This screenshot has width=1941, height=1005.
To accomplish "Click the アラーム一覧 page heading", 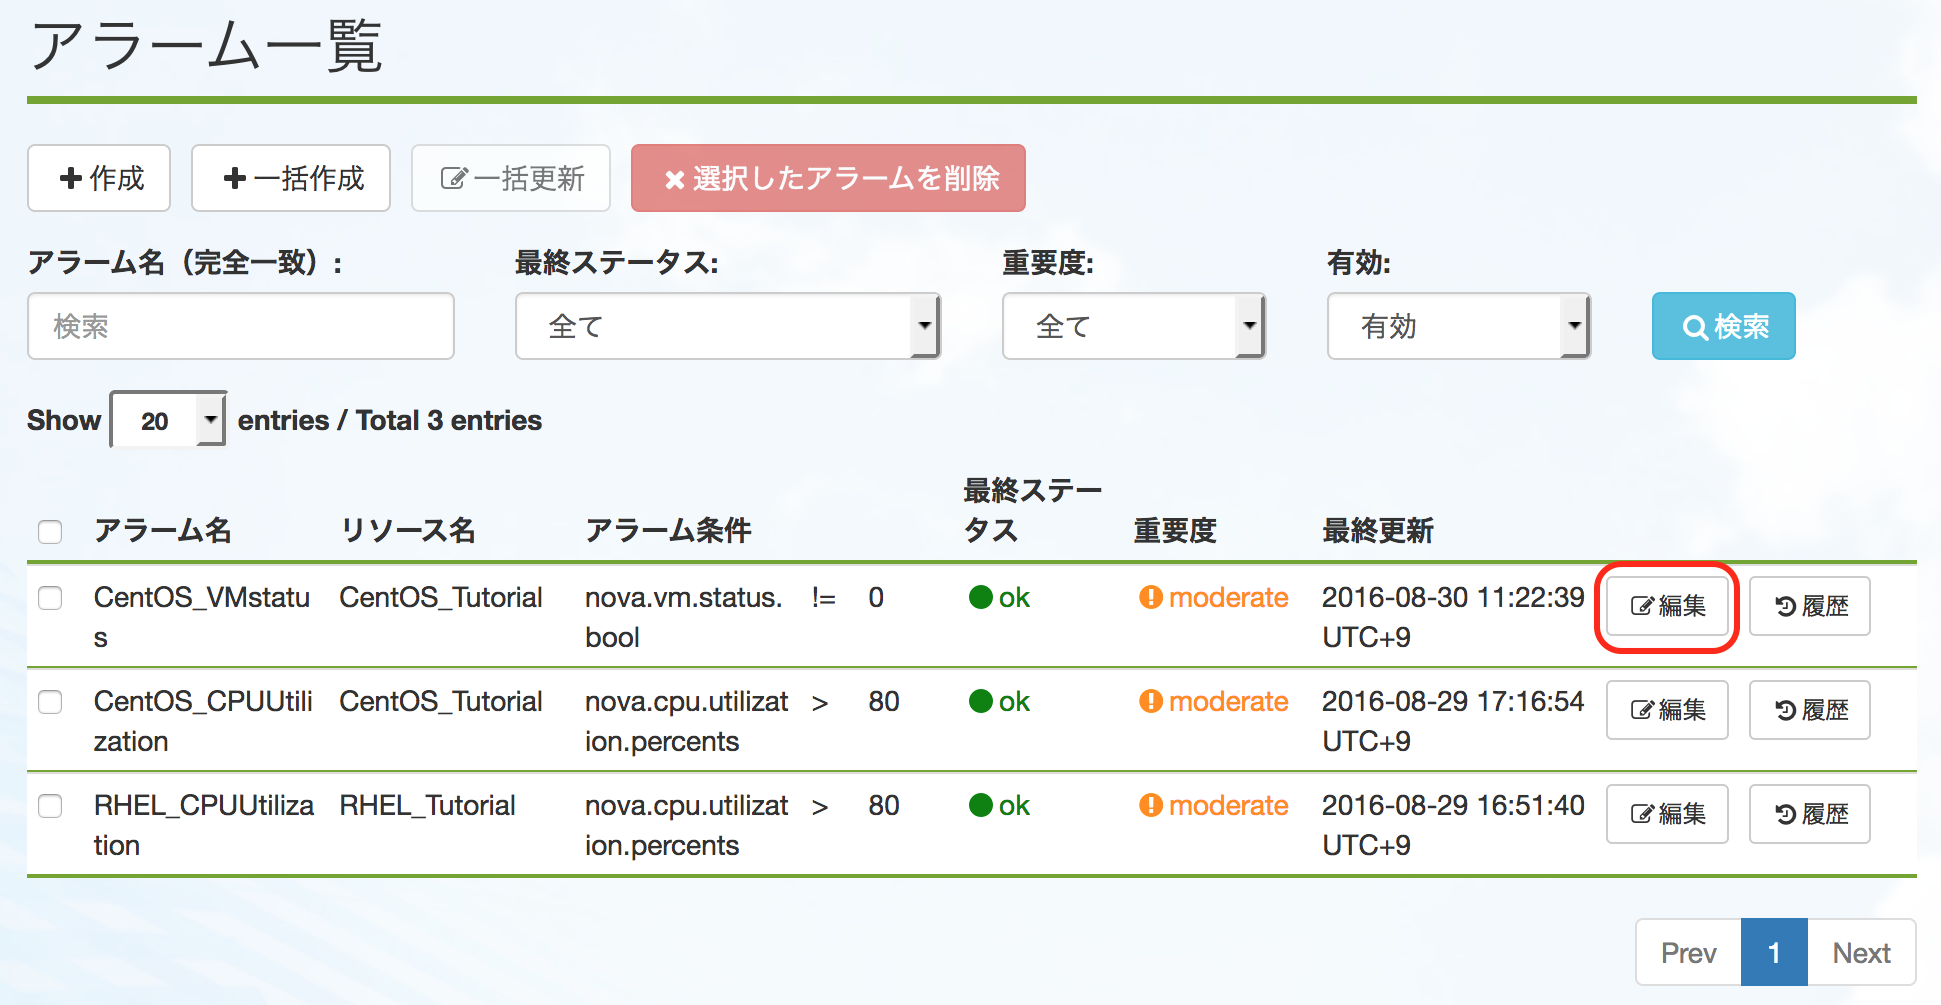I will pyautogui.click(x=207, y=46).
